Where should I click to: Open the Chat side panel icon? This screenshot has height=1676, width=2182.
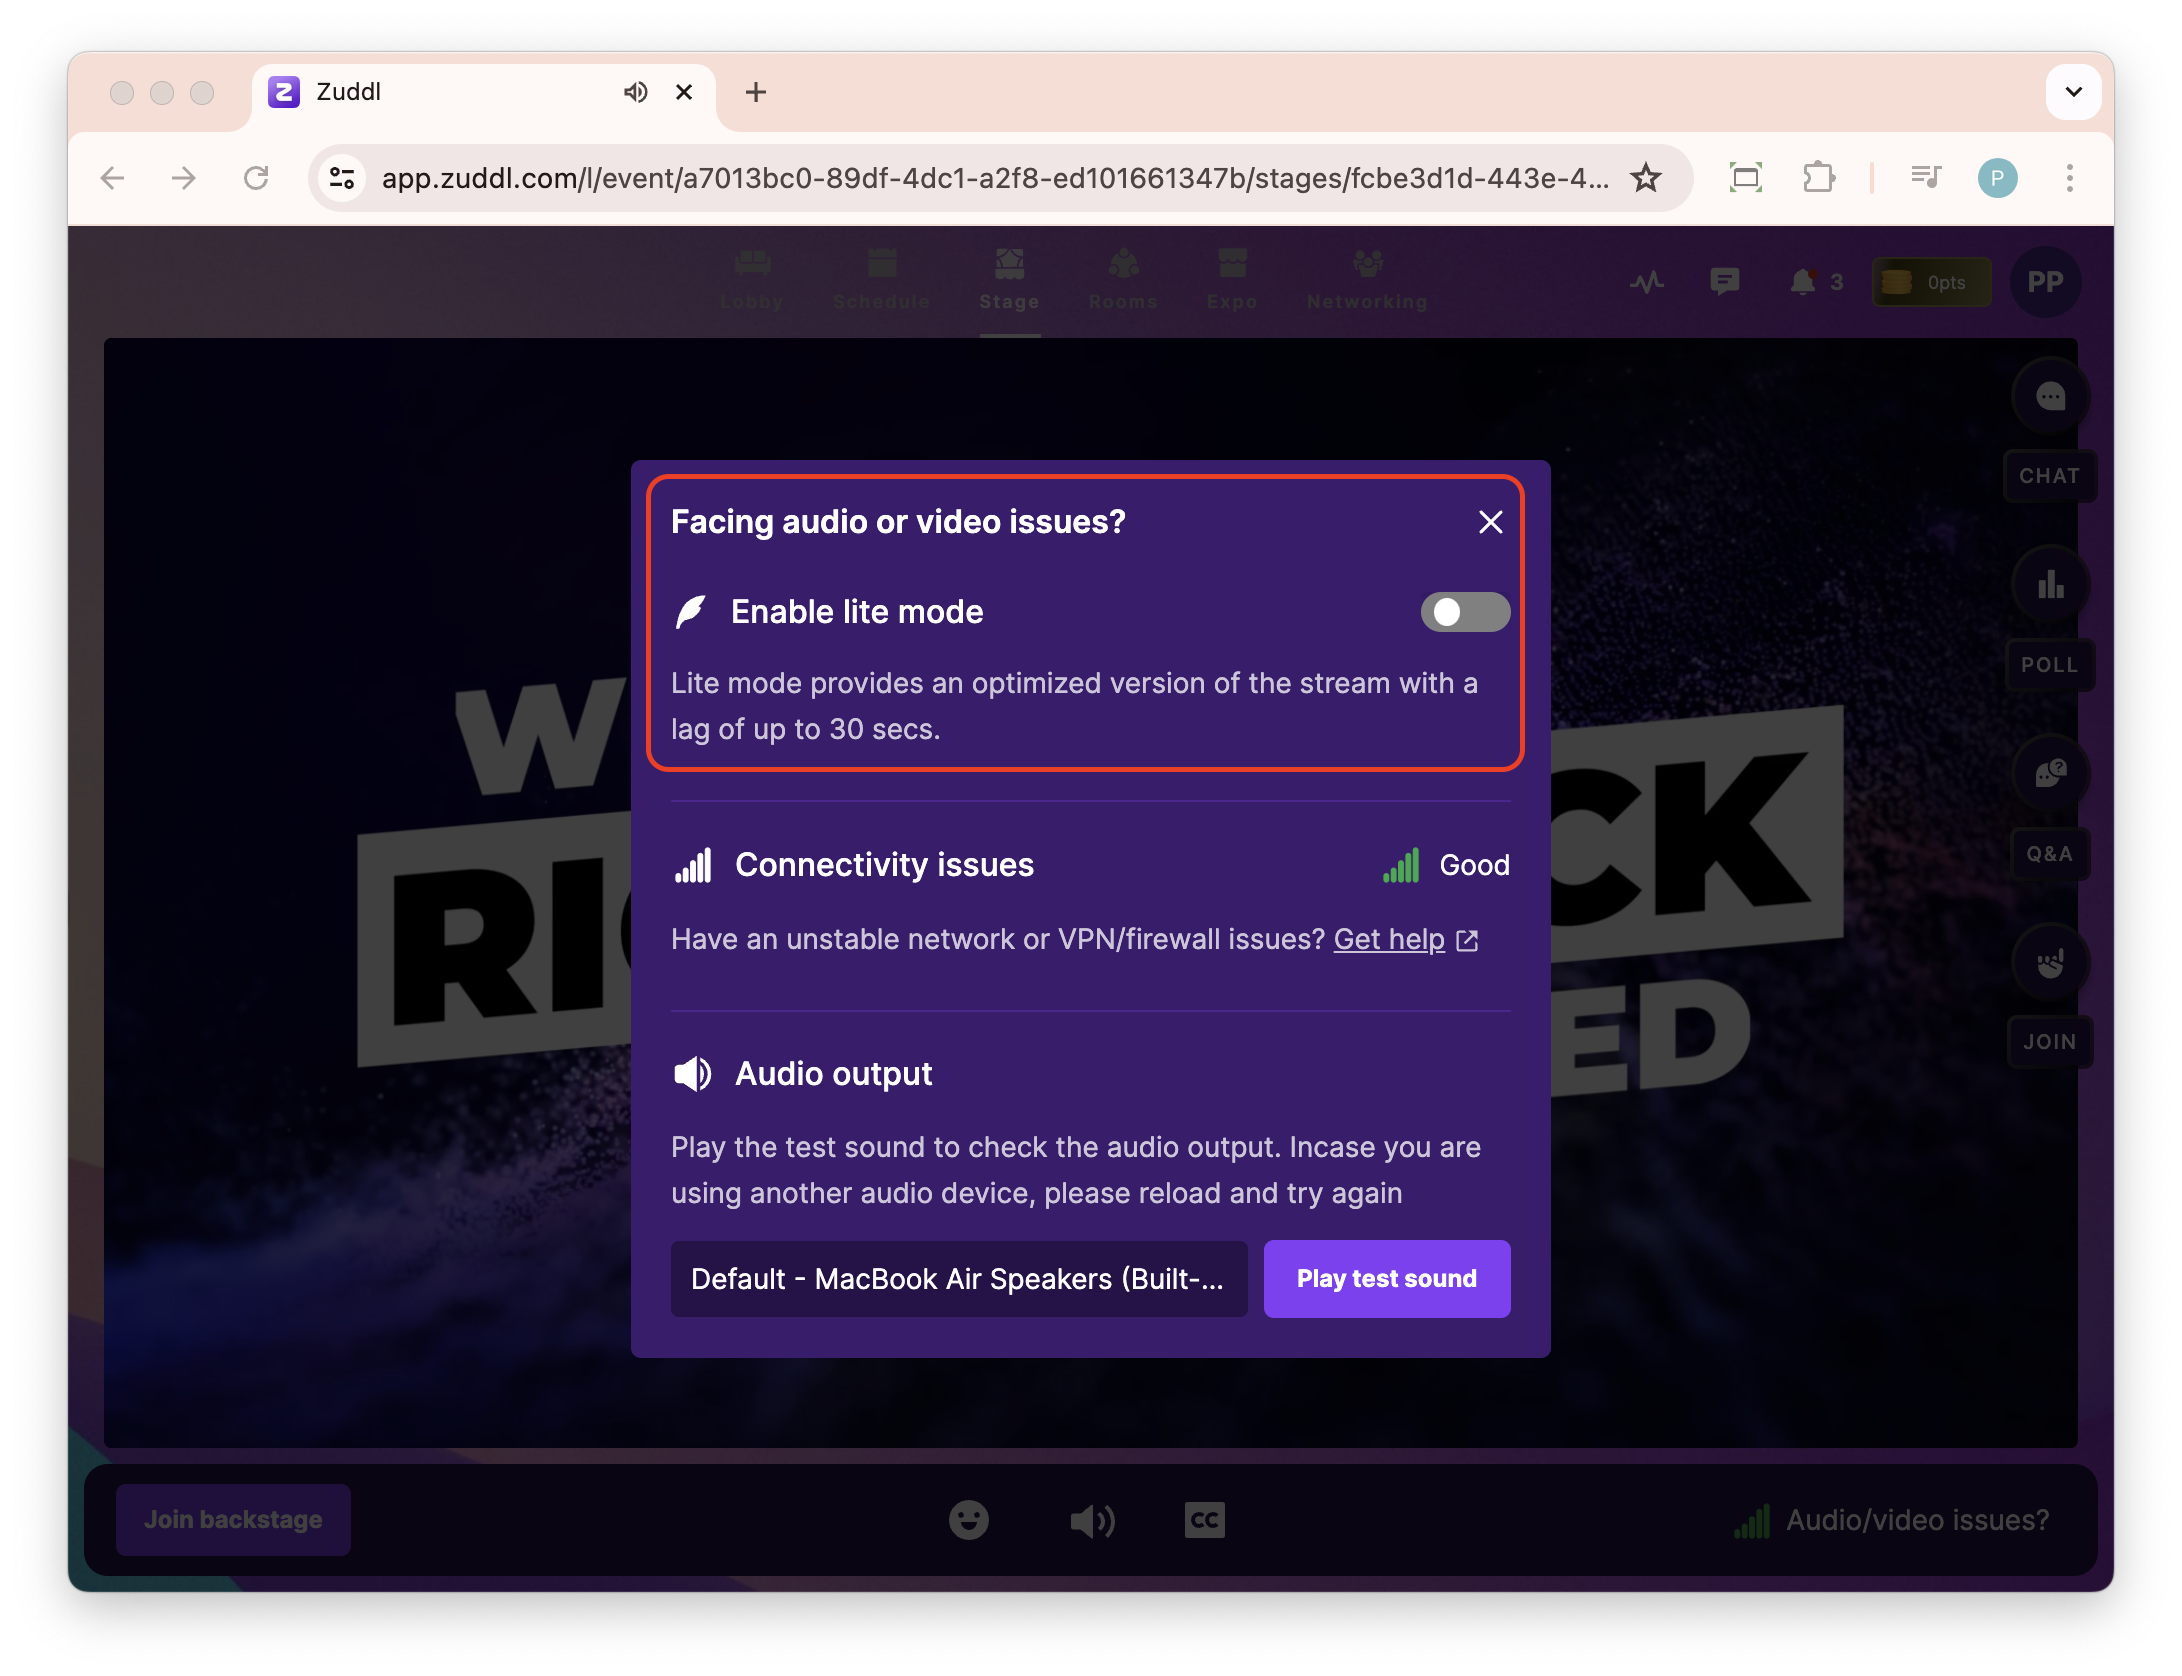(x=2050, y=397)
